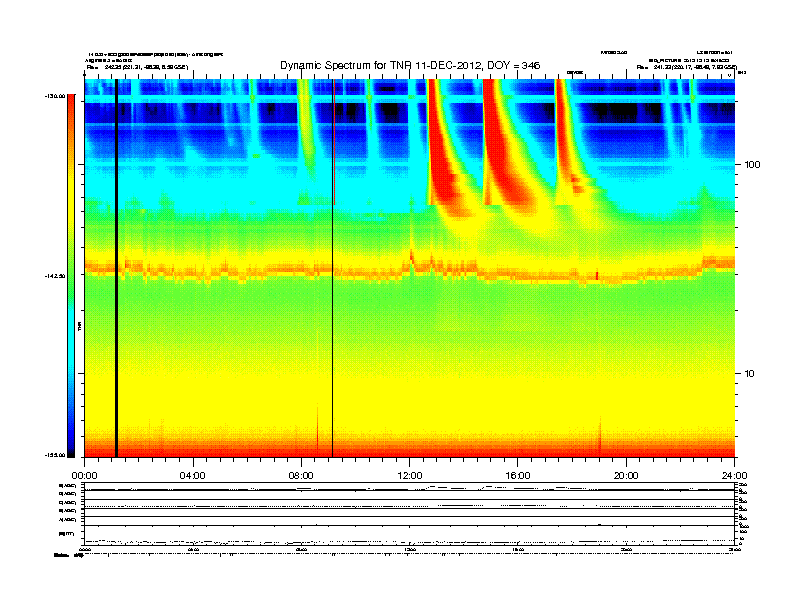The width and height of the screenshot is (792, 612).
Task: Click the thick black vertical line near 01:00
Action: pyautogui.click(x=116, y=268)
